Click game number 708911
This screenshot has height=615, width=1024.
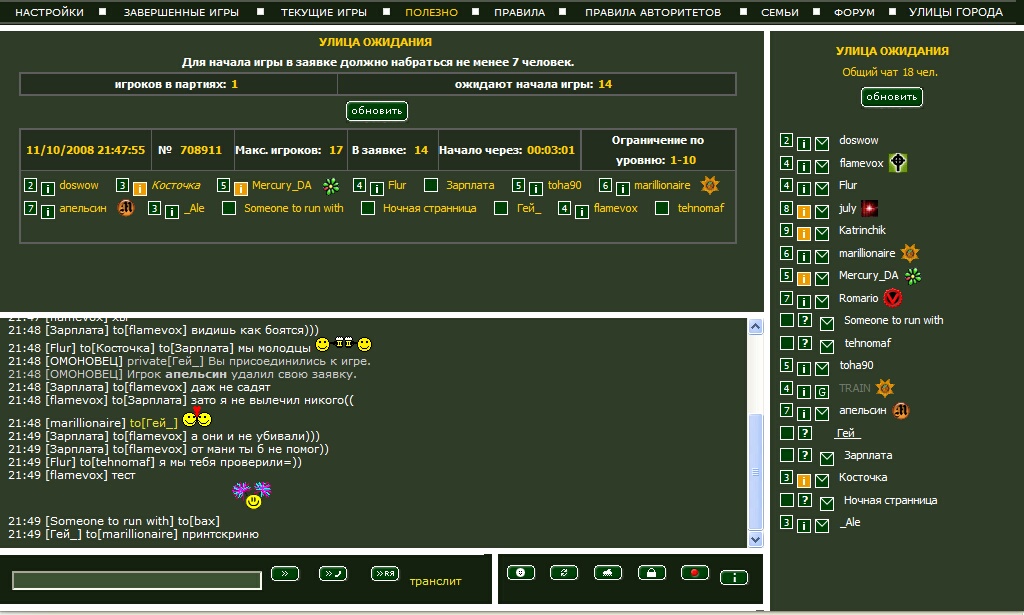(200, 150)
